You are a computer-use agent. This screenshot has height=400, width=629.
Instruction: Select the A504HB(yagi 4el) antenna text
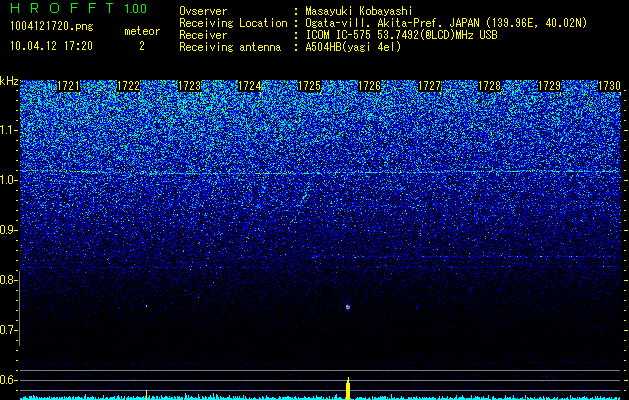tap(353, 47)
